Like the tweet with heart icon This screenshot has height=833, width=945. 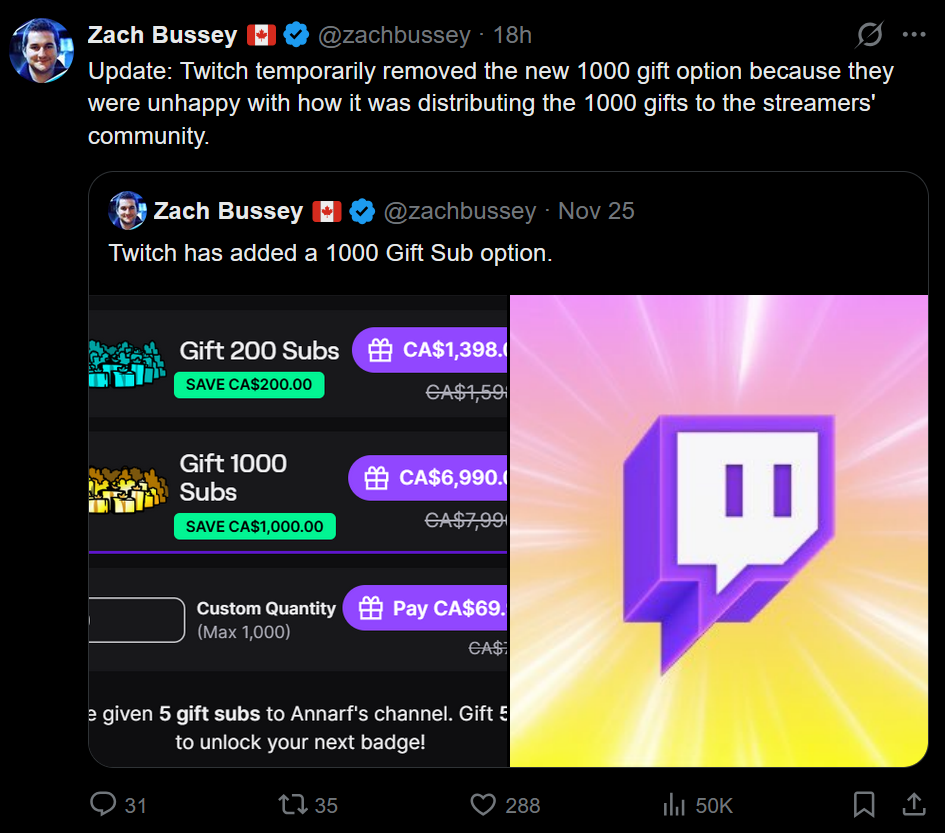pyautogui.click(x=483, y=804)
